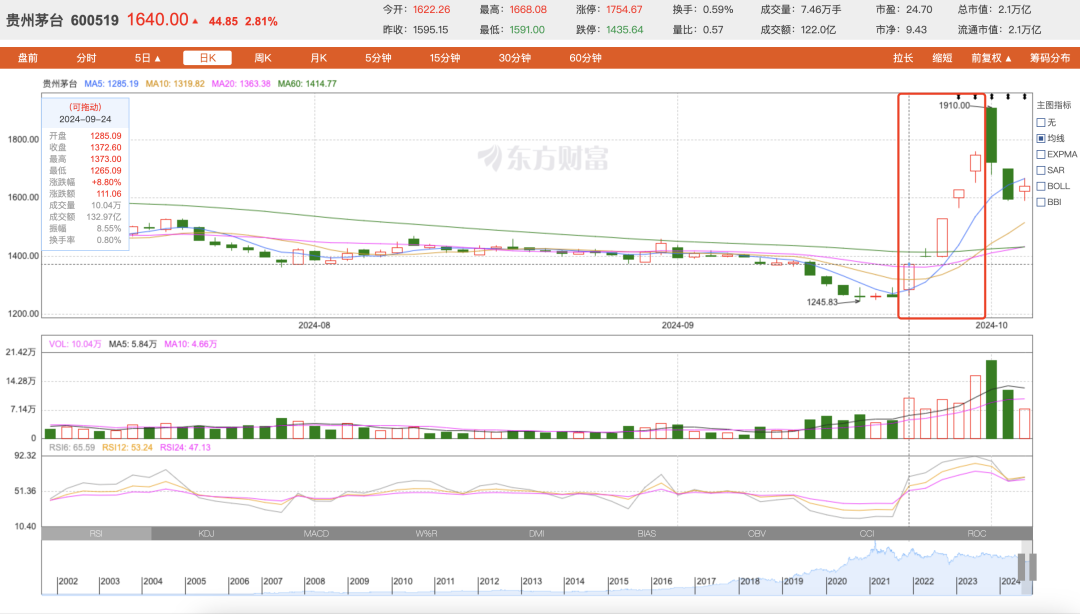
Task: Click the tallest green volume bar
Action: (x=991, y=399)
